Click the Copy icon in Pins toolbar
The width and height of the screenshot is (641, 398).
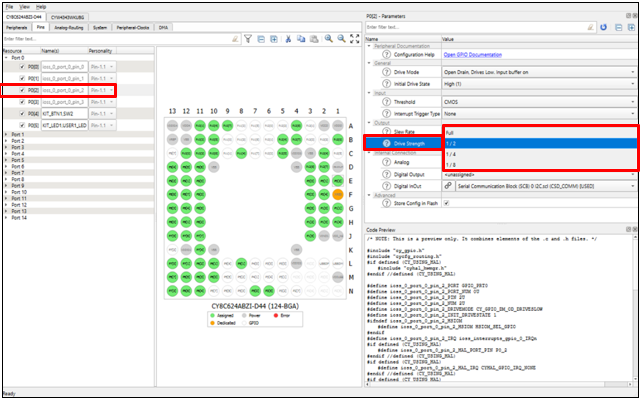[x=301, y=39]
